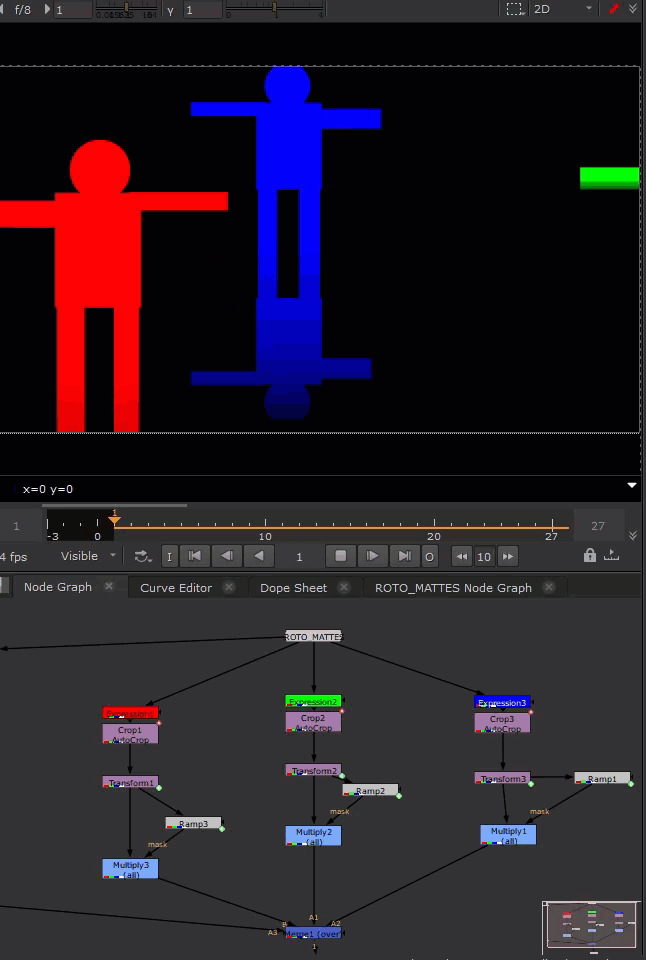Switch to the Dope Sheet tab
This screenshot has height=960, width=646.
pyautogui.click(x=293, y=588)
